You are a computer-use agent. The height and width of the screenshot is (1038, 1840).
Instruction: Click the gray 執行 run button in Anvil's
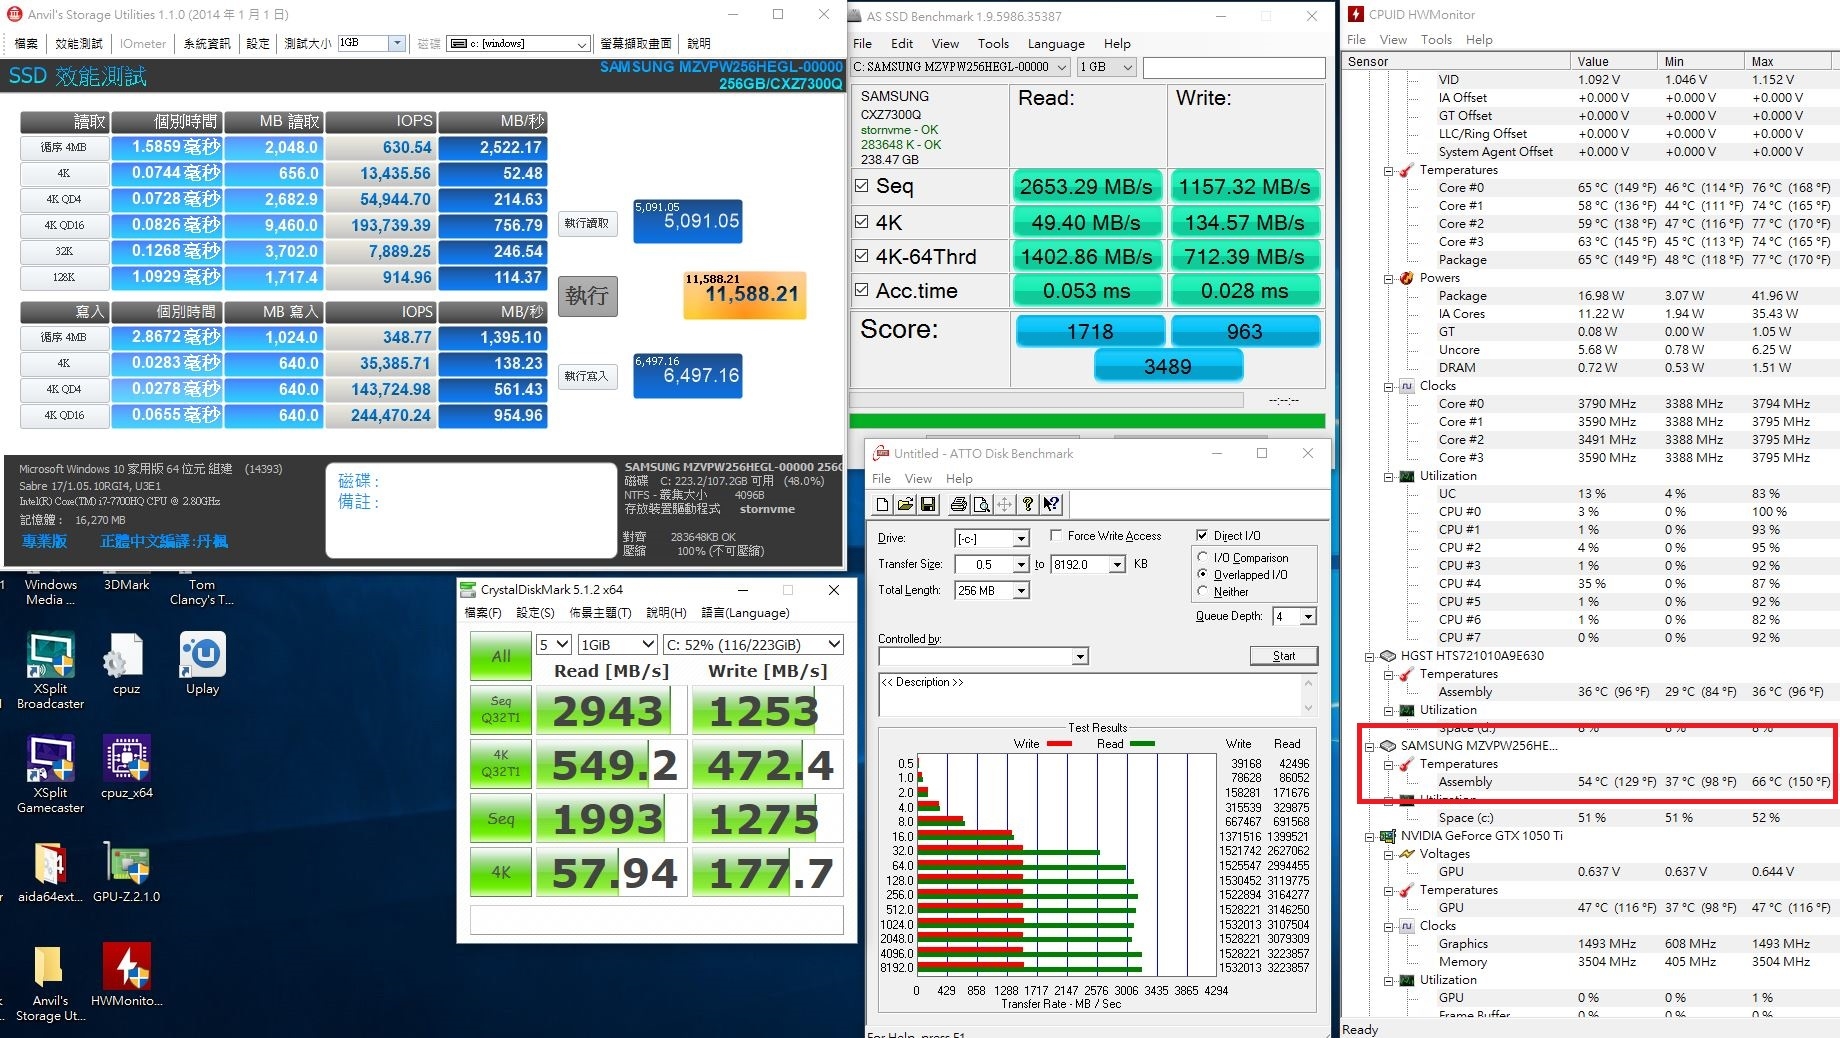point(587,296)
